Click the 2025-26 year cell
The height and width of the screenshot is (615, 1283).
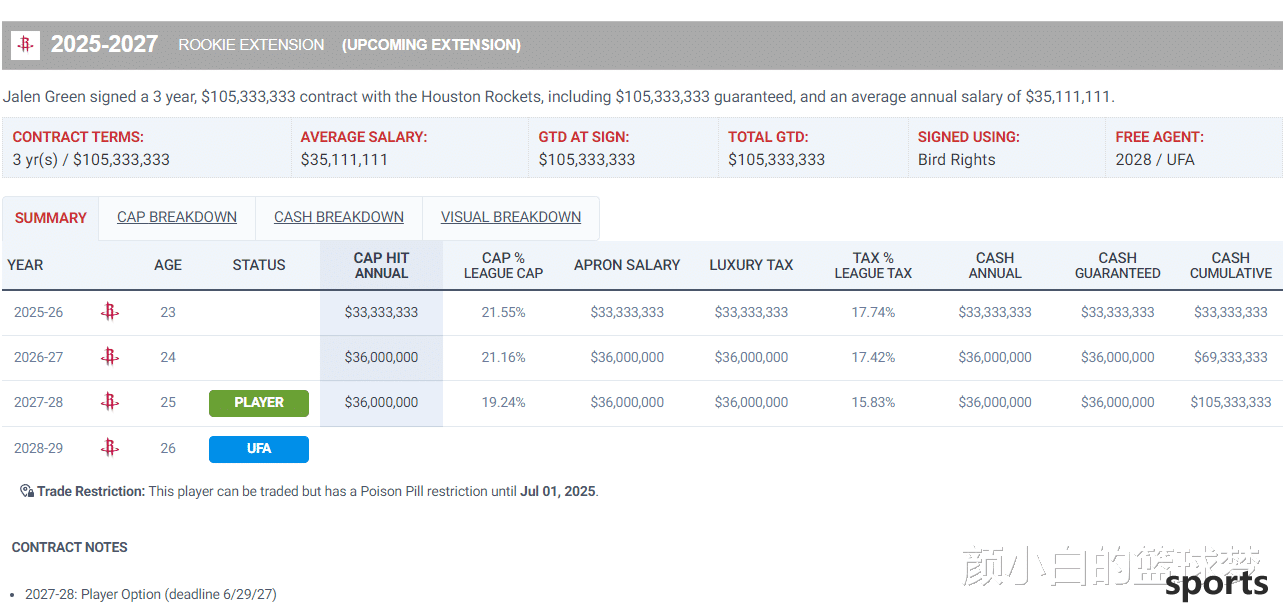click(x=38, y=312)
